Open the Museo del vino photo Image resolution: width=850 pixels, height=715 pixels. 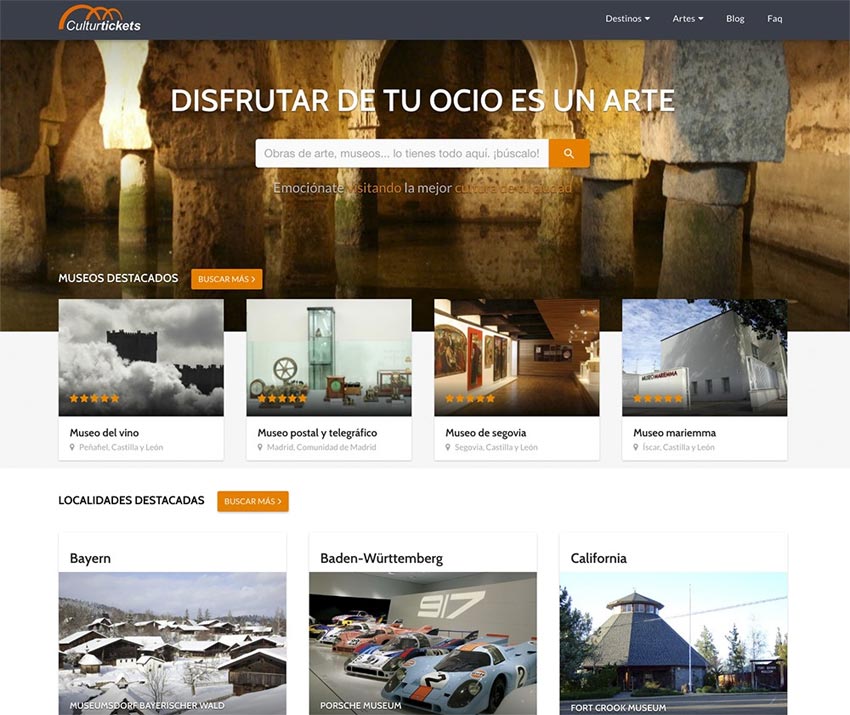pos(141,355)
